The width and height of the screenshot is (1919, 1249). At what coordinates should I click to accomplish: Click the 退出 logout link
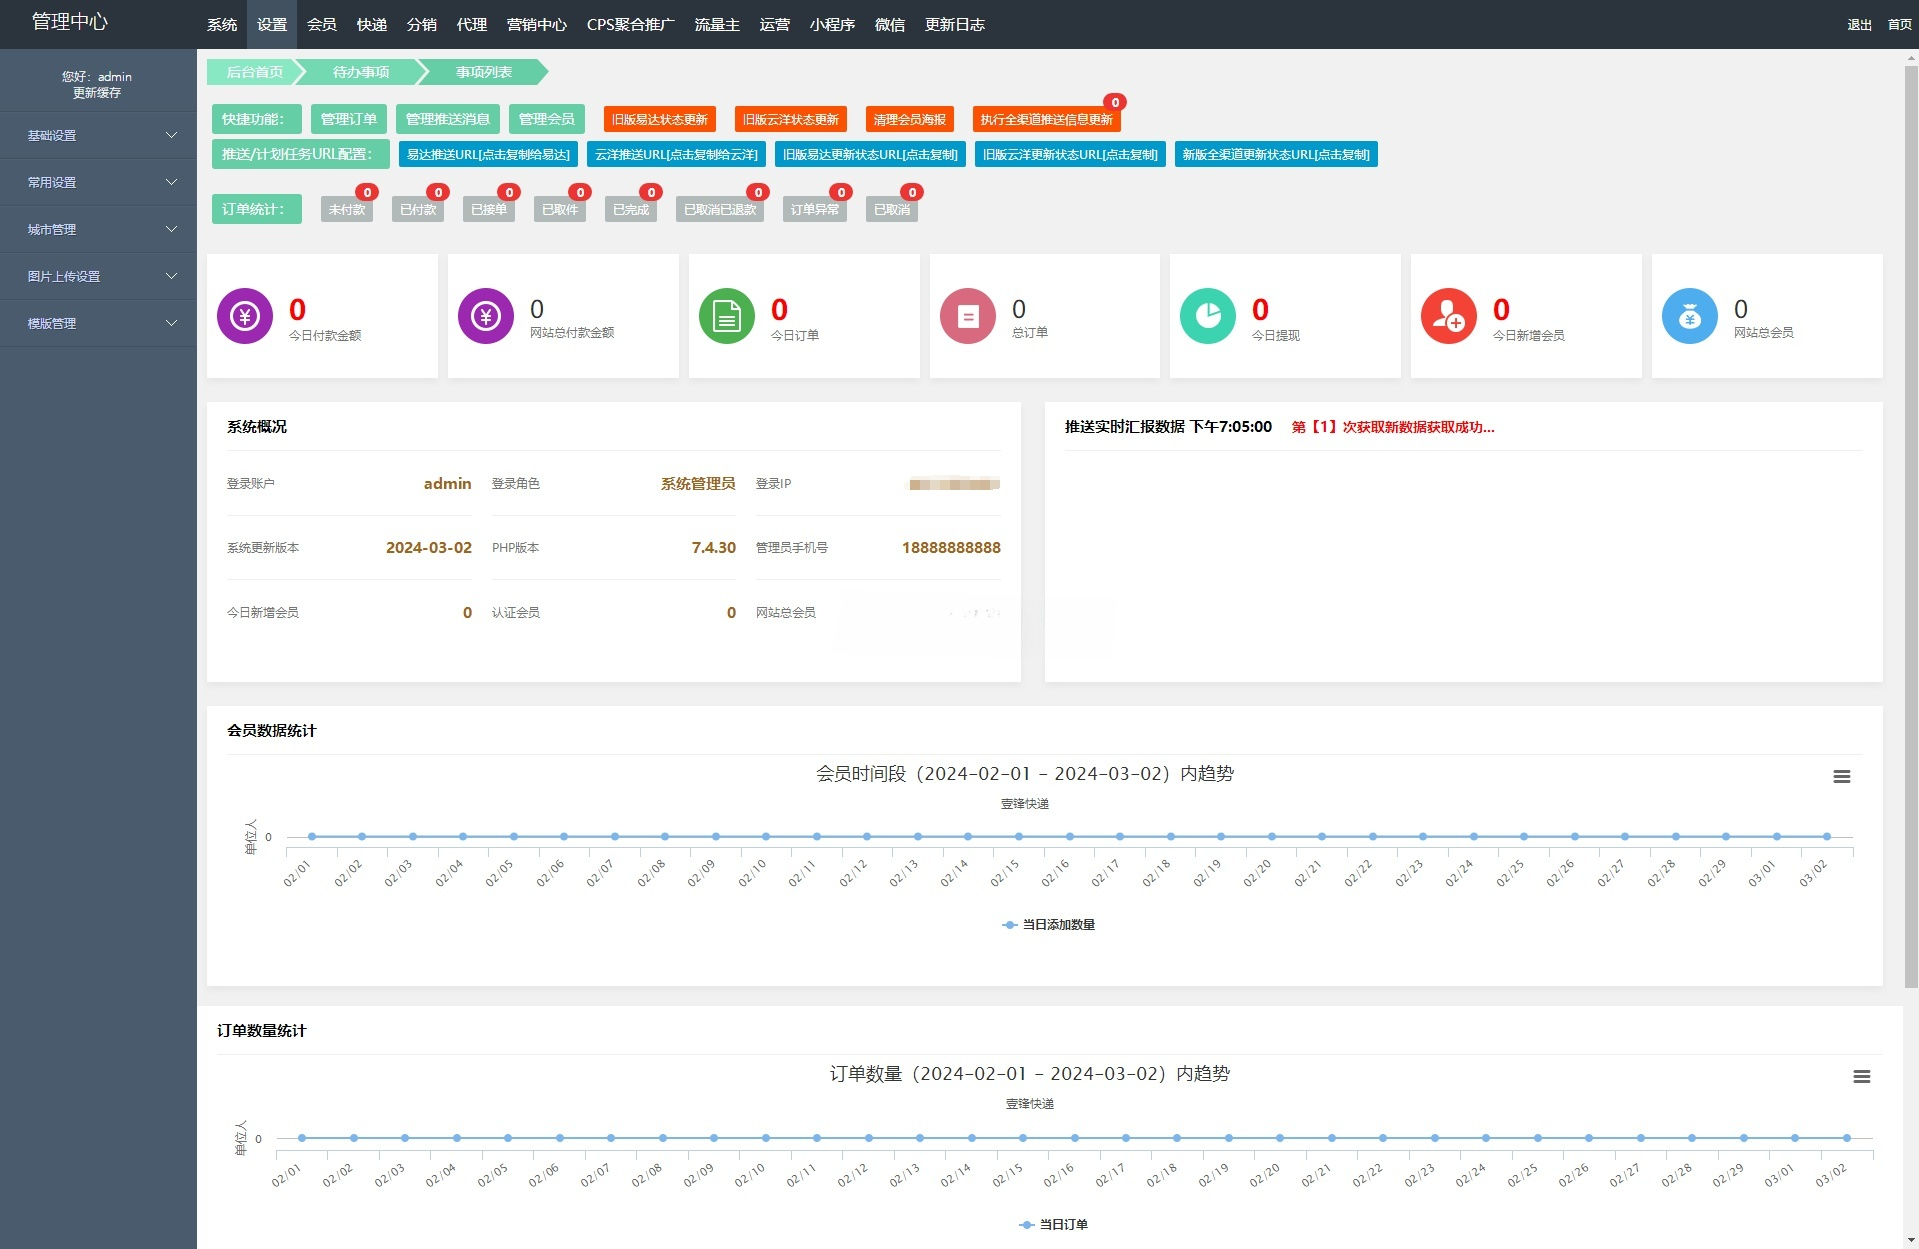pyautogui.click(x=1858, y=24)
